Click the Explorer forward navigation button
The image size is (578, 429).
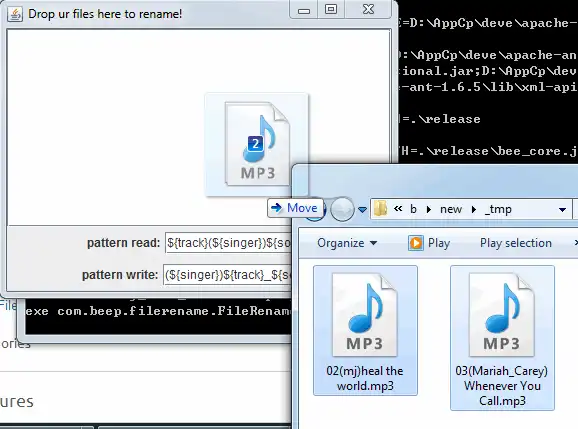click(x=342, y=209)
